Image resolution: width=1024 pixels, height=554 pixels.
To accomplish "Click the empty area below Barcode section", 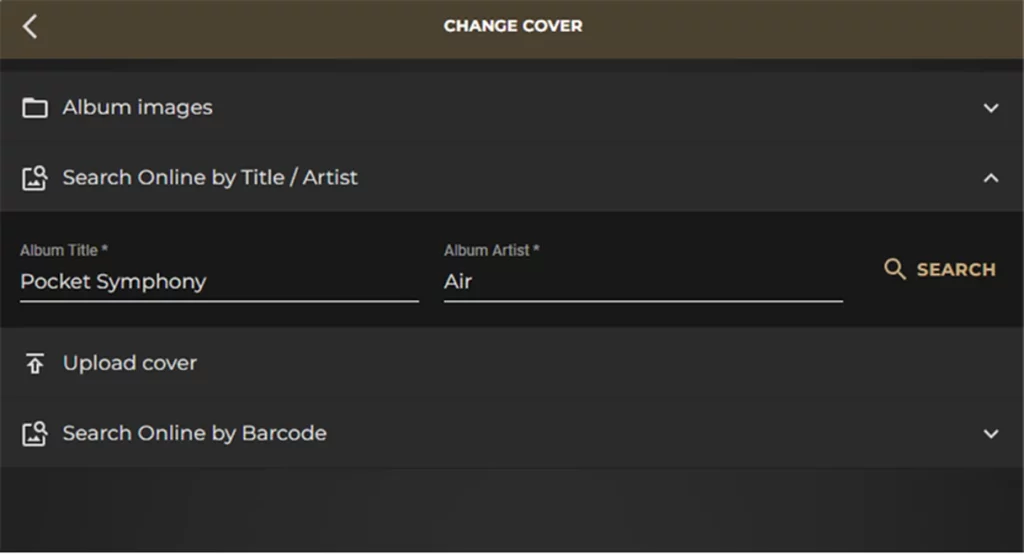I will 512,512.
